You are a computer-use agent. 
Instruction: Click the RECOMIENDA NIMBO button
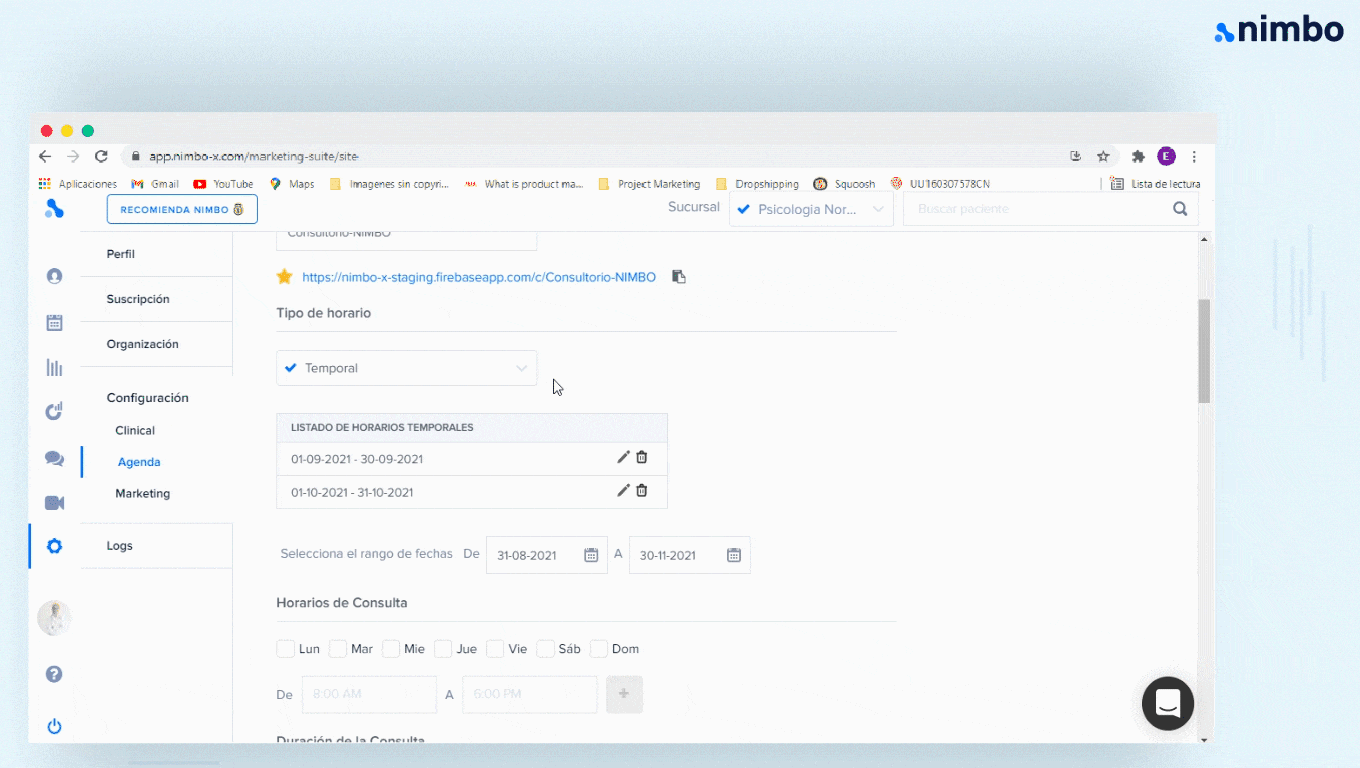(181, 209)
